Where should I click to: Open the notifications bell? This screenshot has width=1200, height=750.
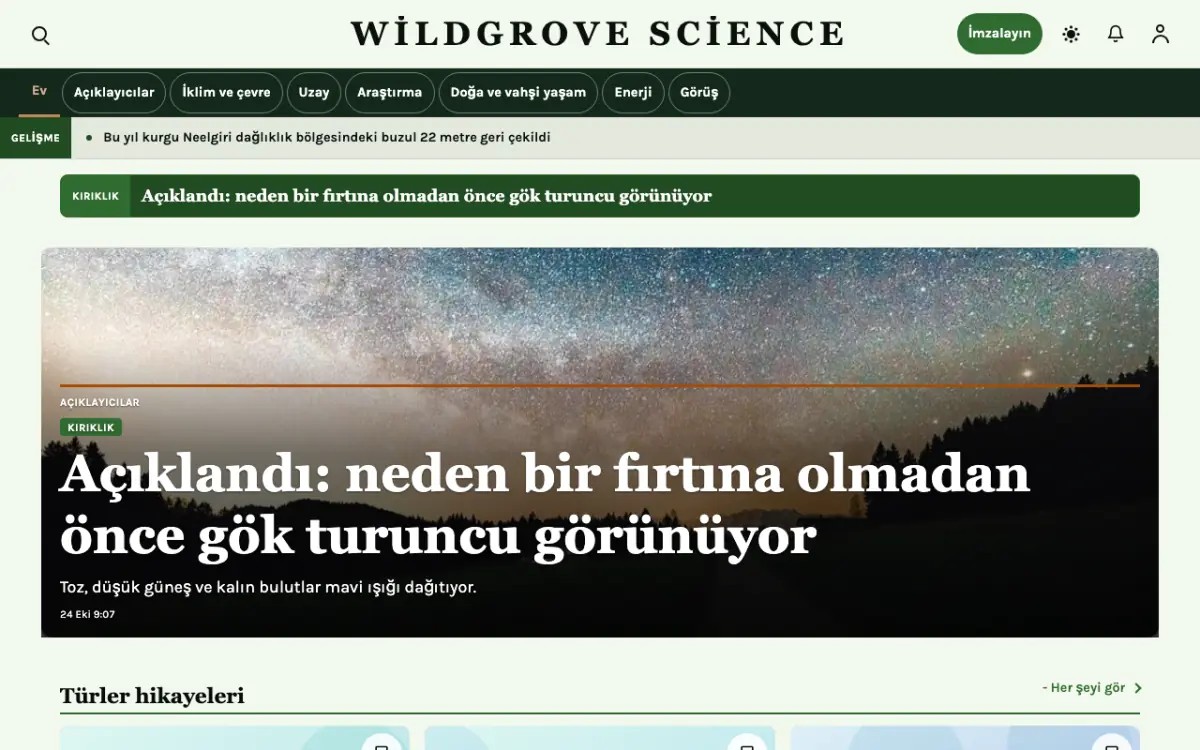1116,34
